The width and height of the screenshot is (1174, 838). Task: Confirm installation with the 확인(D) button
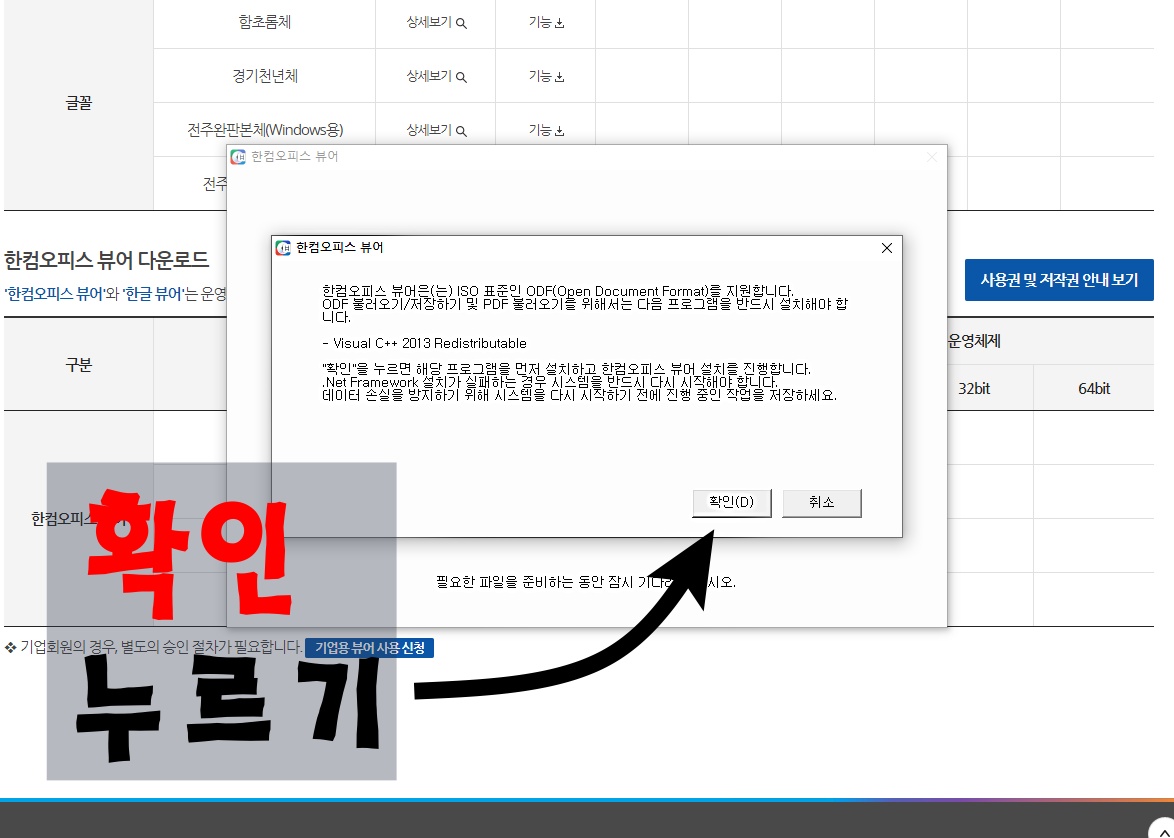click(x=732, y=503)
